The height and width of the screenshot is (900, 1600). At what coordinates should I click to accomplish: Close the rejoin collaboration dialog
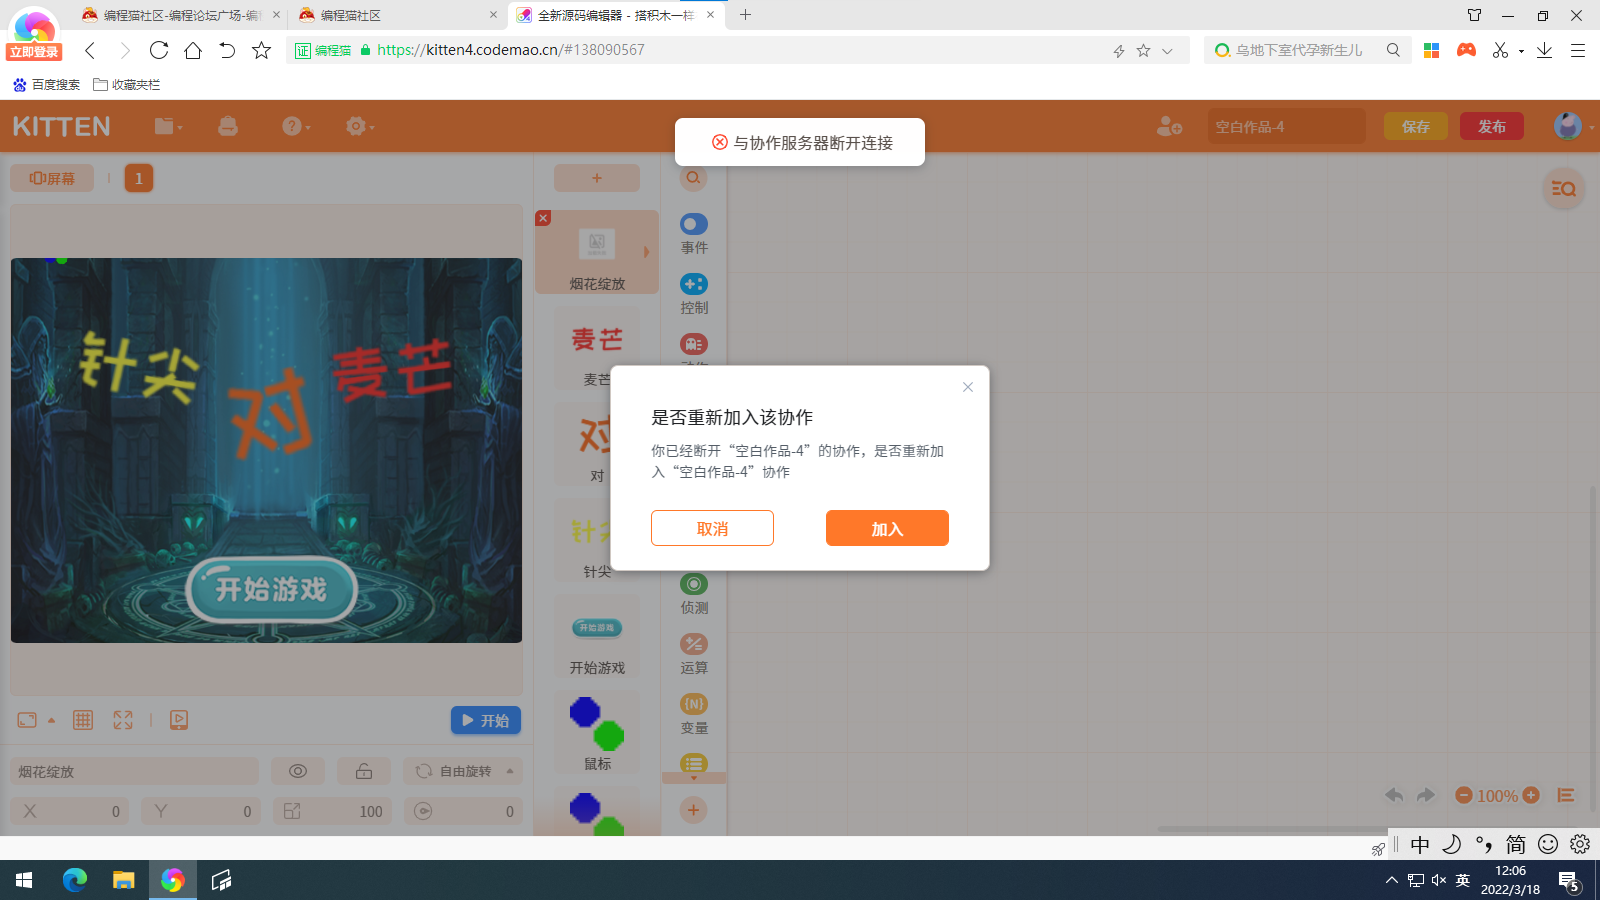tap(968, 387)
